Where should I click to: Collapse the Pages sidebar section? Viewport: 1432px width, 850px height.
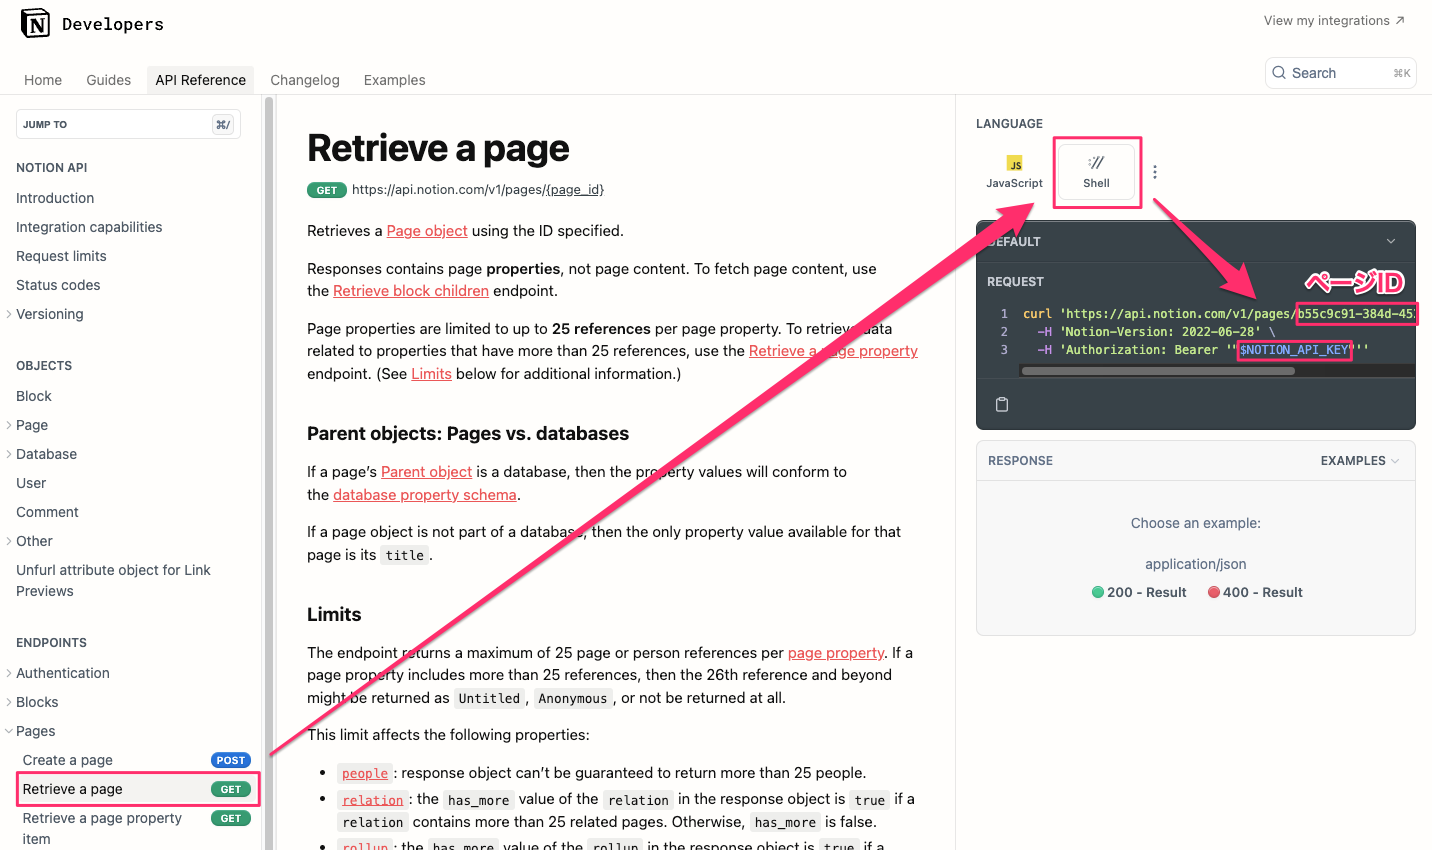point(8,731)
